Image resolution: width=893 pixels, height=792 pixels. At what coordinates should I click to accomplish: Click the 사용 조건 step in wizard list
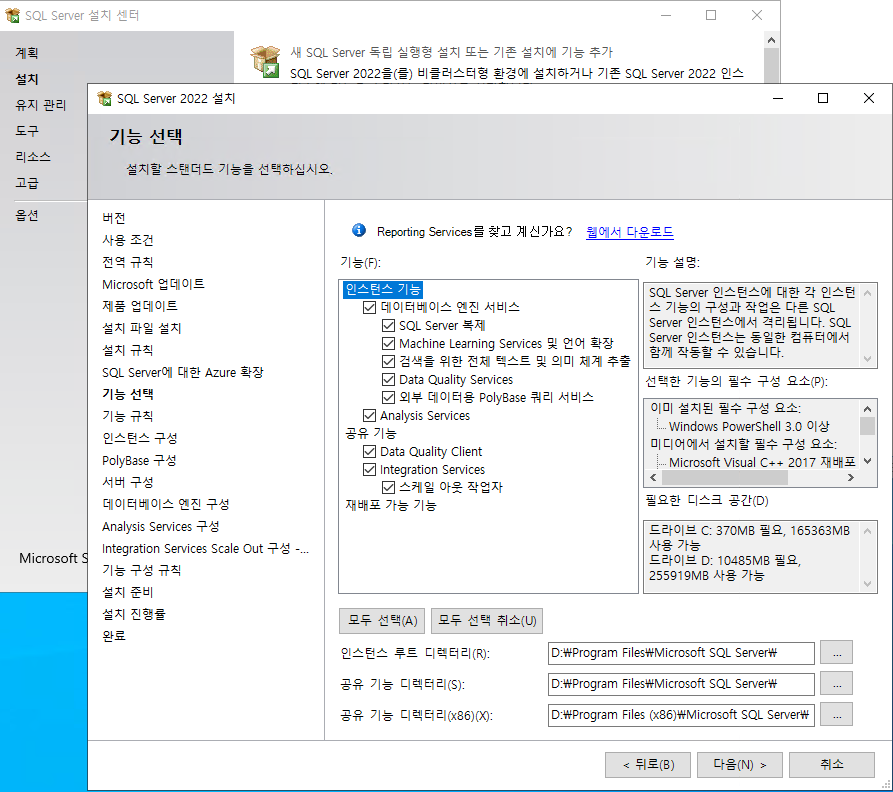pyautogui.click(x=128, y=240)
